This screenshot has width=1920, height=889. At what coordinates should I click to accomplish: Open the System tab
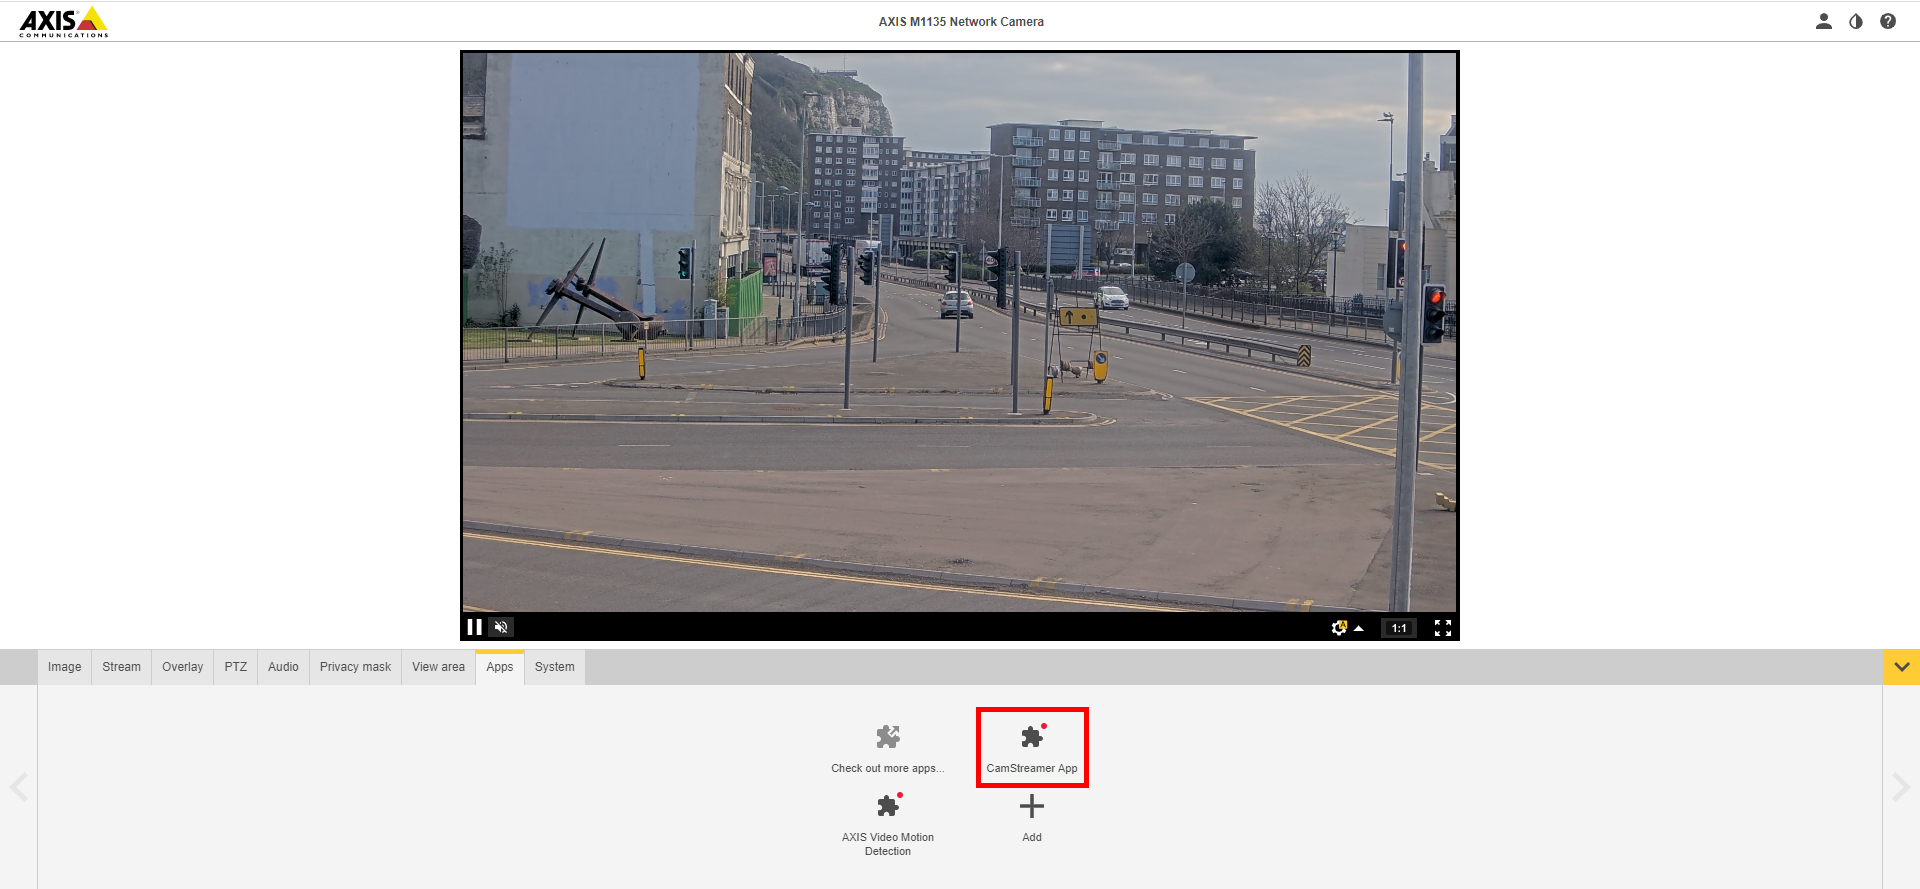pos(554,667)
